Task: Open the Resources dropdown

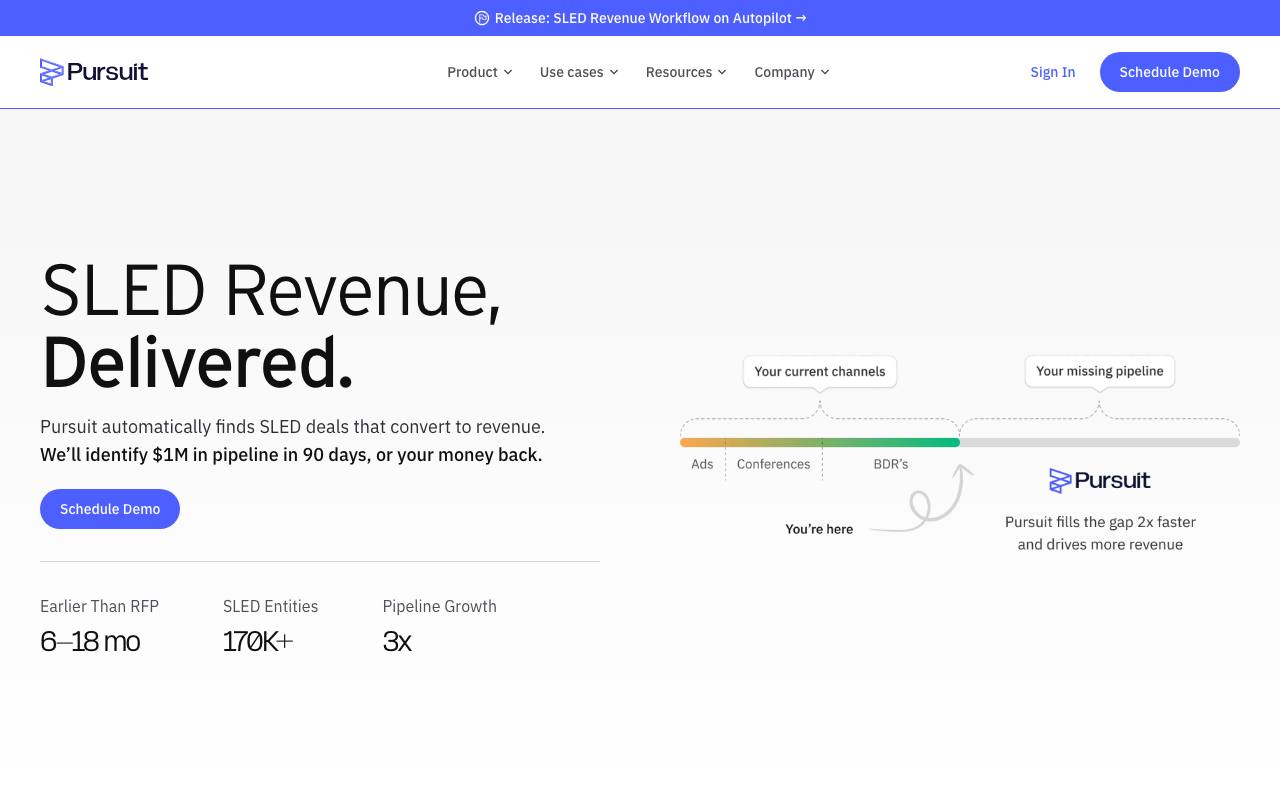Action: pyautogui.click(x=686, y=72)
